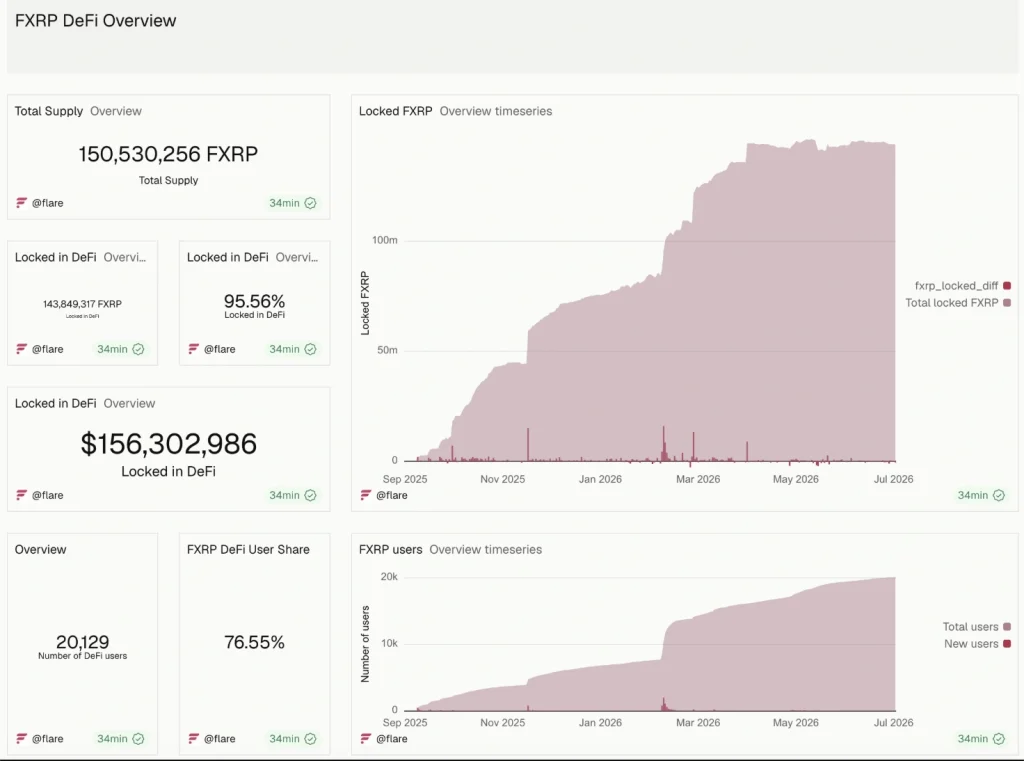Open @flare link in 95.56% card
Image resolution: width=1024 pixels, height=761 pixels.
coord(219,349)
